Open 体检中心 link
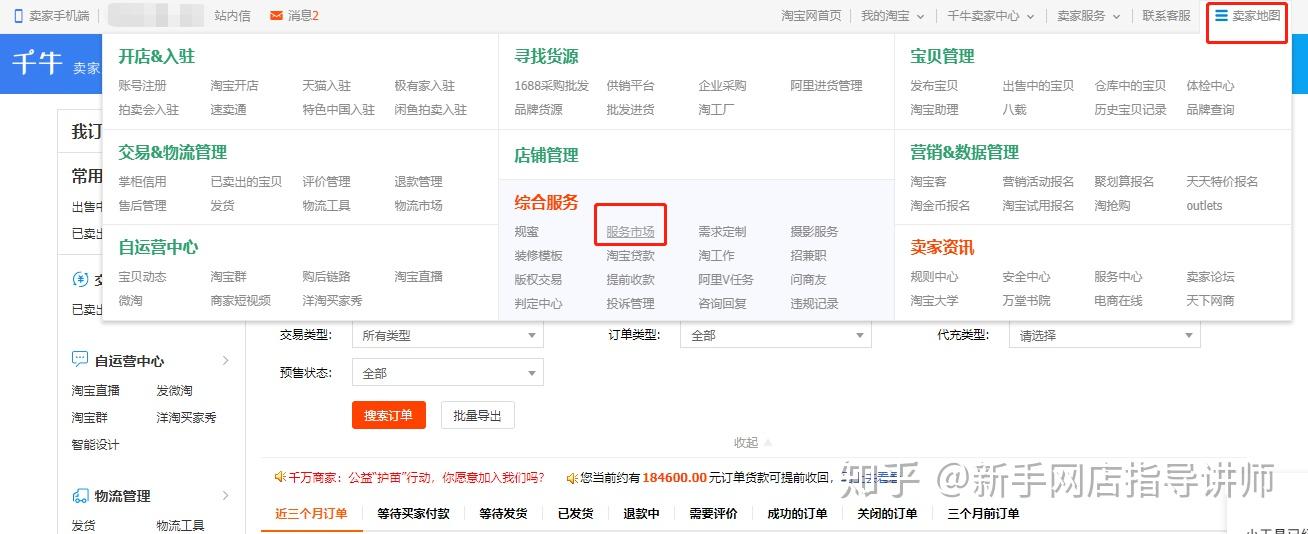Image resolution: width=1308 pixels, height=534 pixels. 1210,86
